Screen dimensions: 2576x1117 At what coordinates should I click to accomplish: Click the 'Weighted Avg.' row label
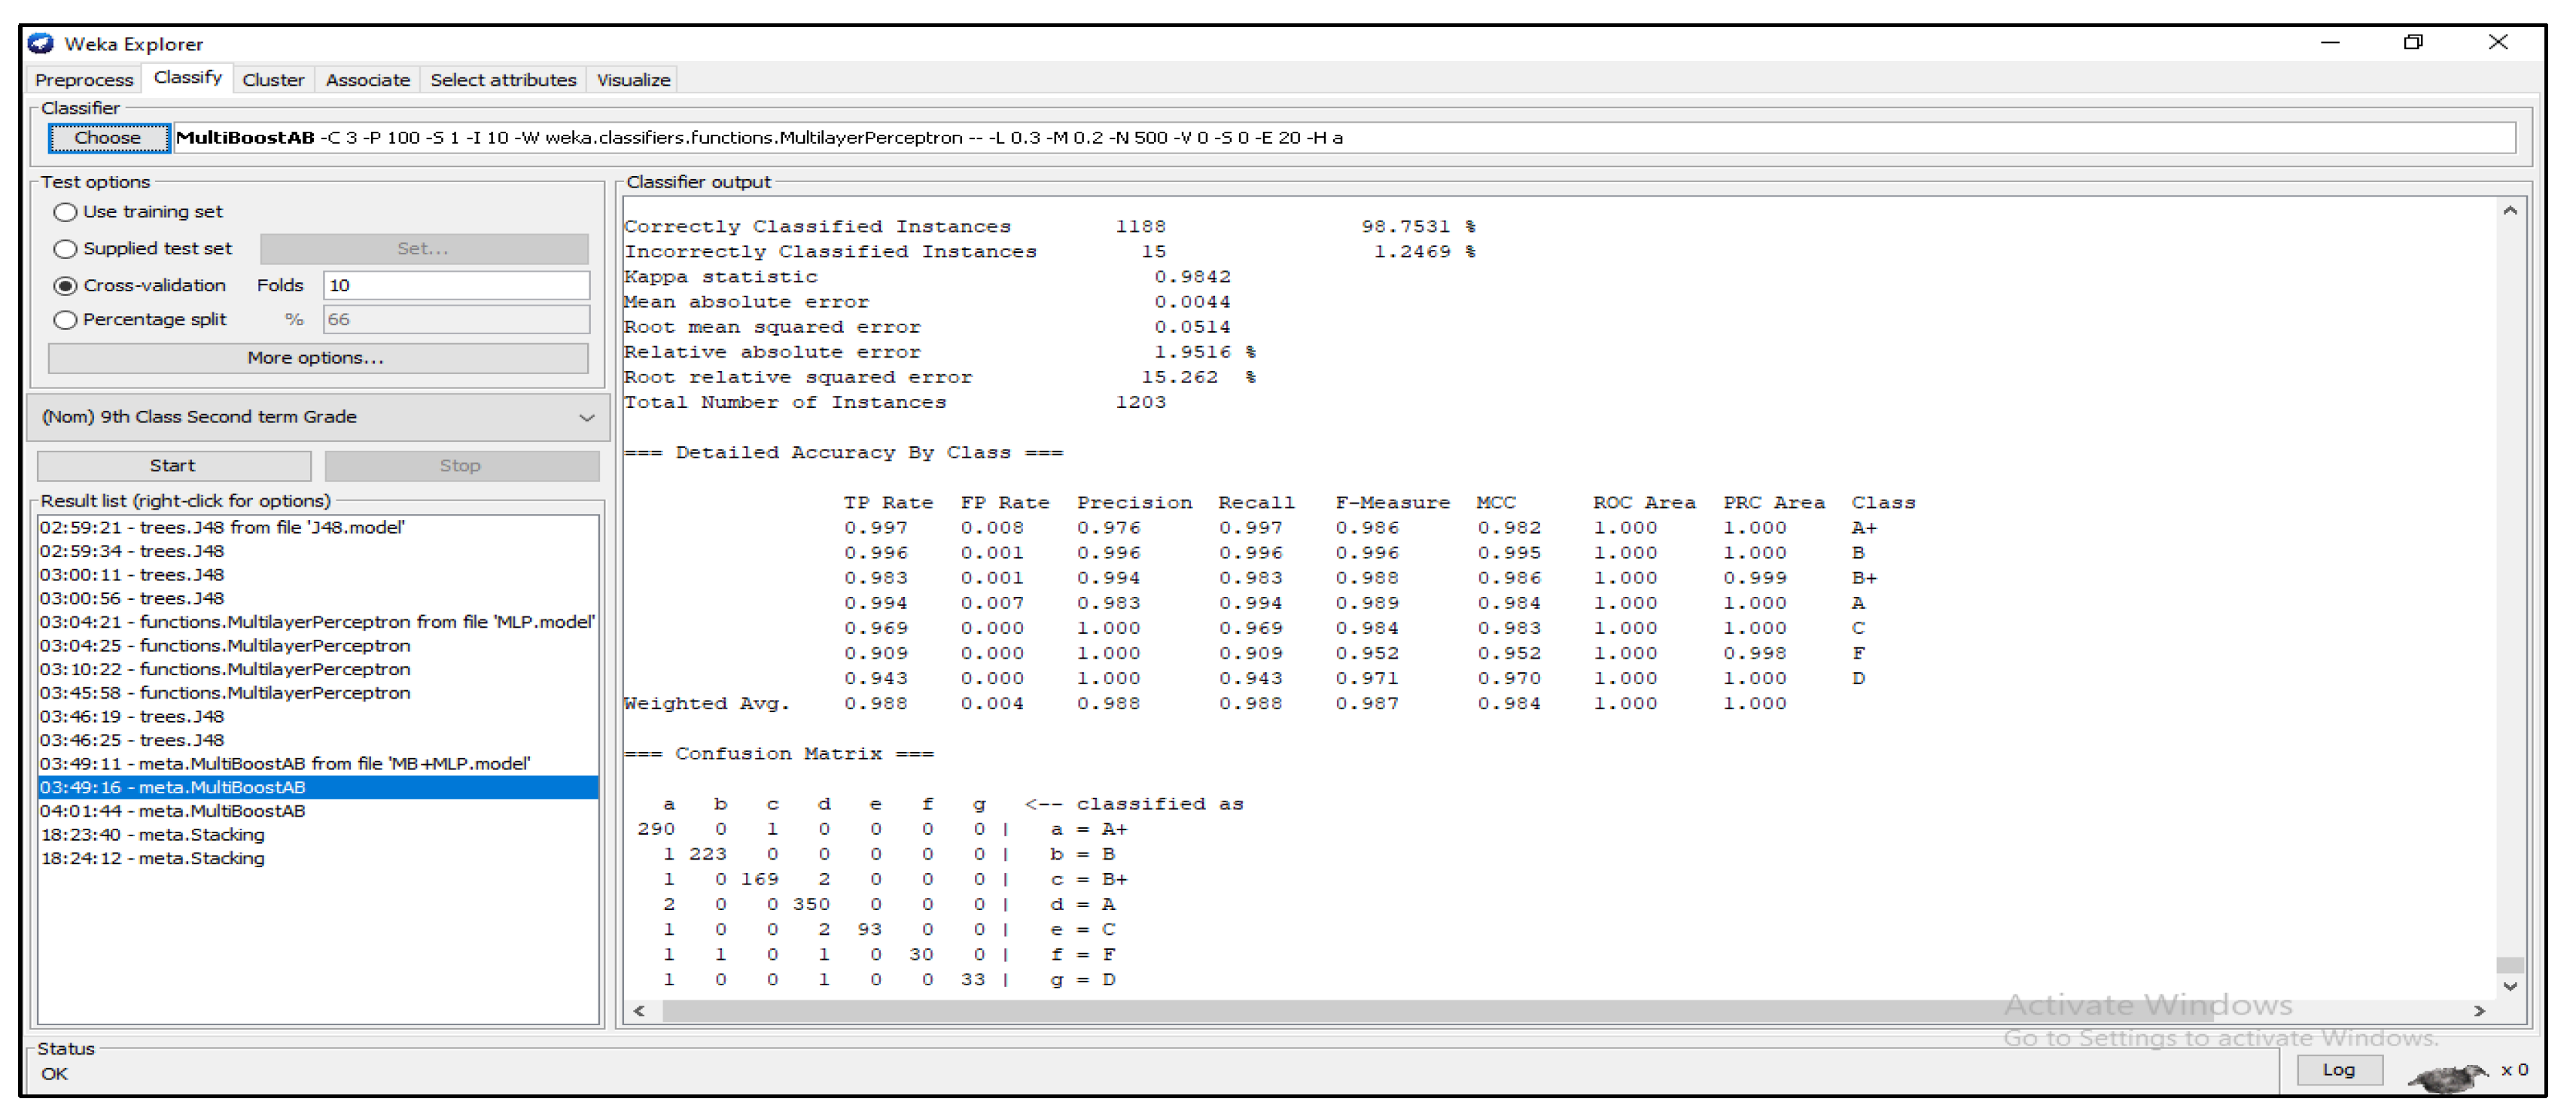click(706, 704)
